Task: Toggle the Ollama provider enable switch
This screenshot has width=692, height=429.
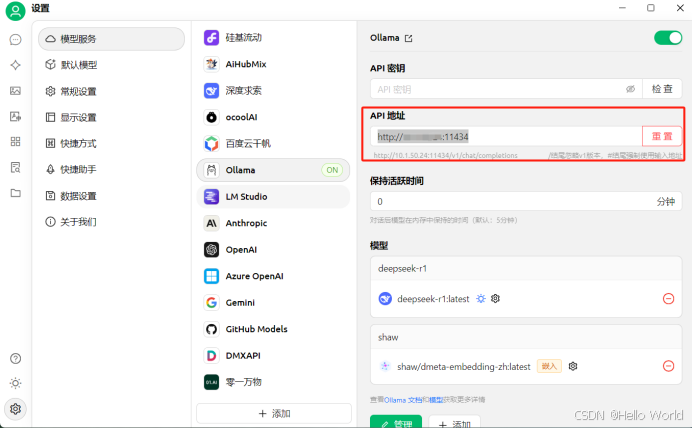Action: pos(668,38)
